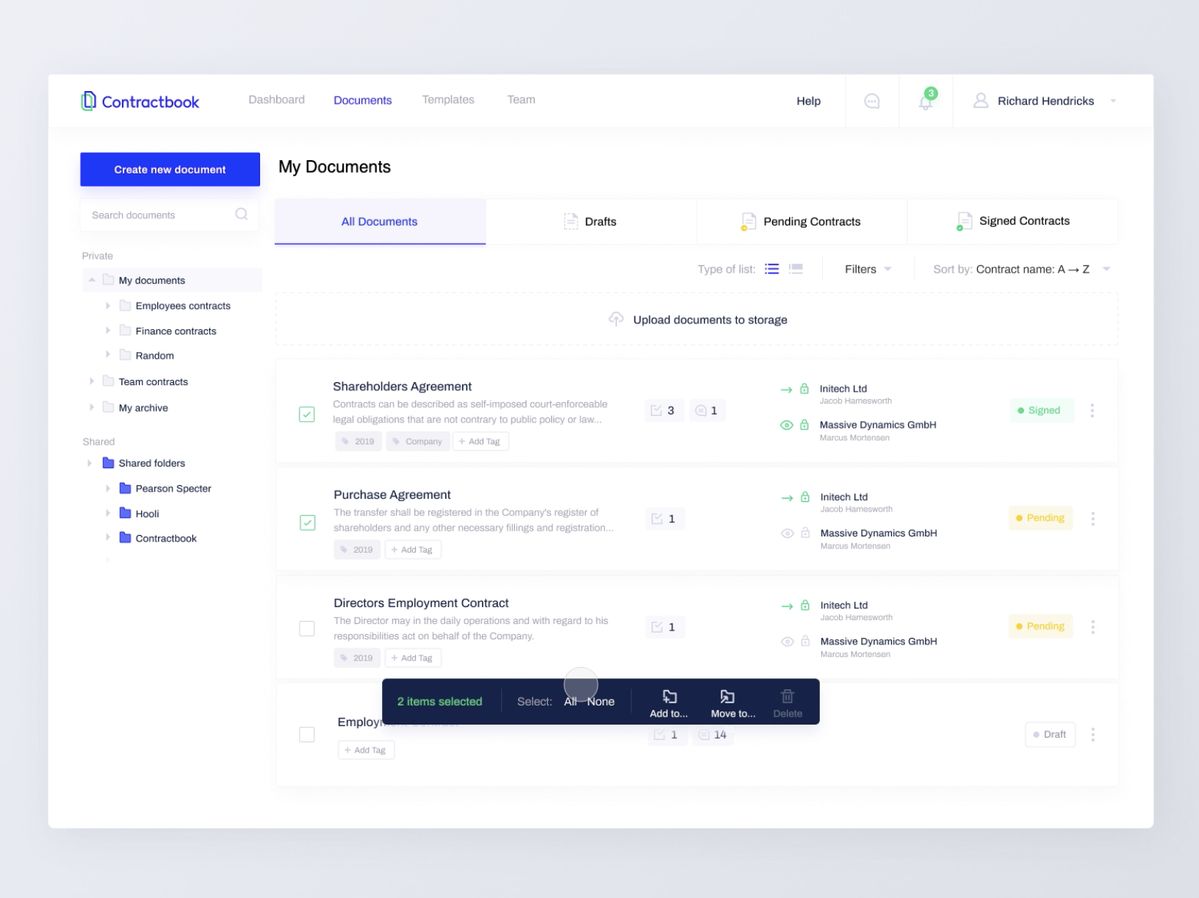Click the Move to folder icon
Screen dimensions: 1199x898
[727, 697]
